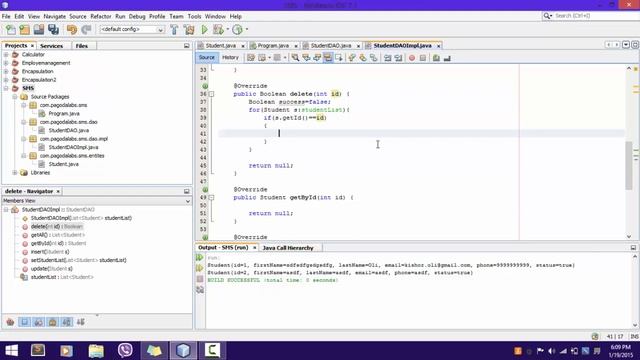Toggle Show Static Members filter in Navigator

coord(39,322)
